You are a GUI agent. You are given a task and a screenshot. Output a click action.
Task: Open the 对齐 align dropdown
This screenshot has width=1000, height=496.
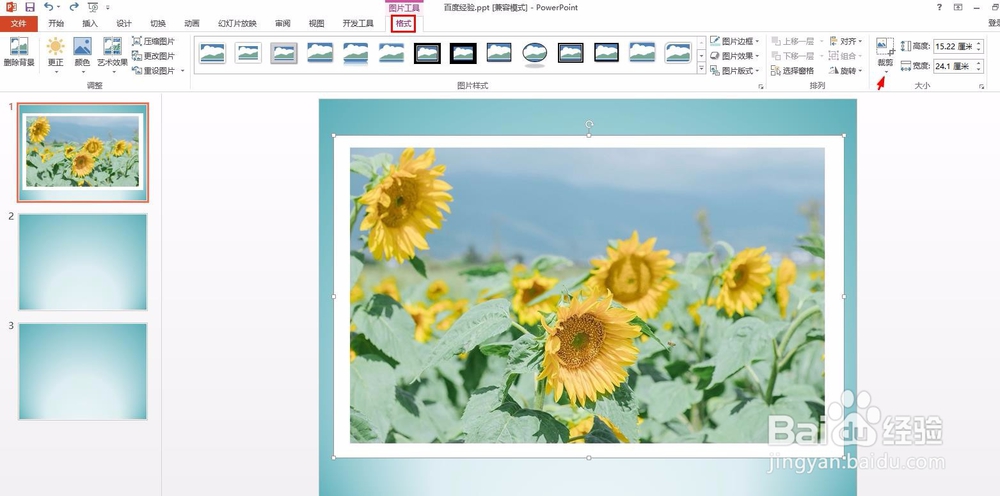[x=846, y=41]
